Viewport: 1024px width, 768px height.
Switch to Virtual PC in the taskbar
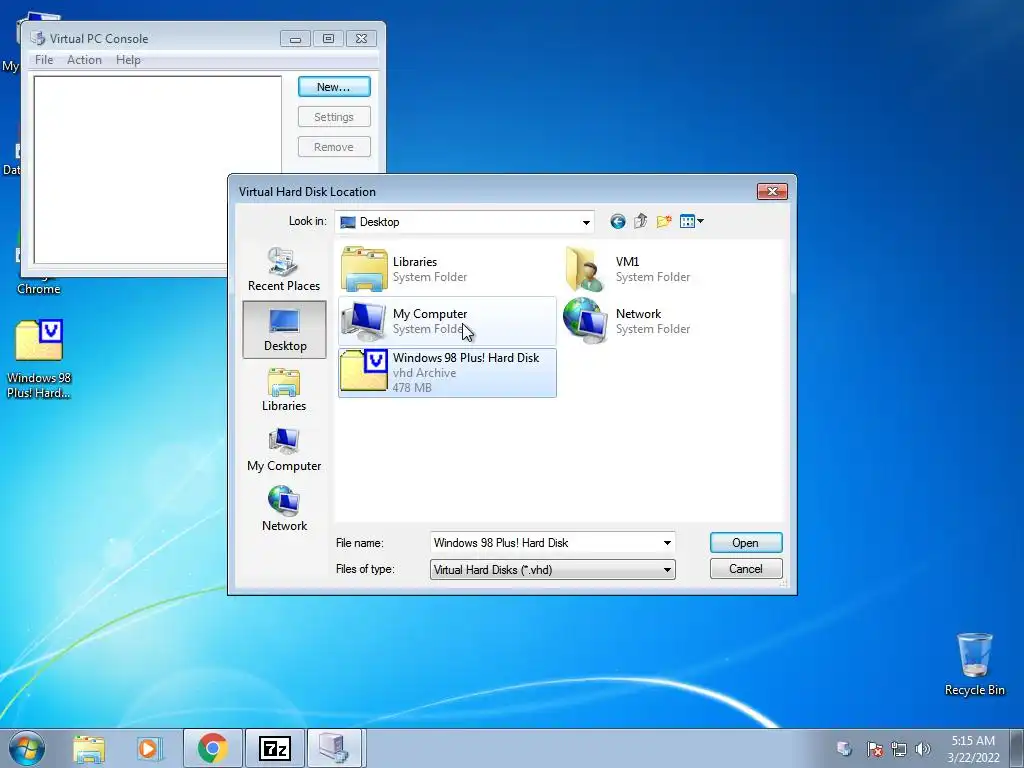coord(336,748)
